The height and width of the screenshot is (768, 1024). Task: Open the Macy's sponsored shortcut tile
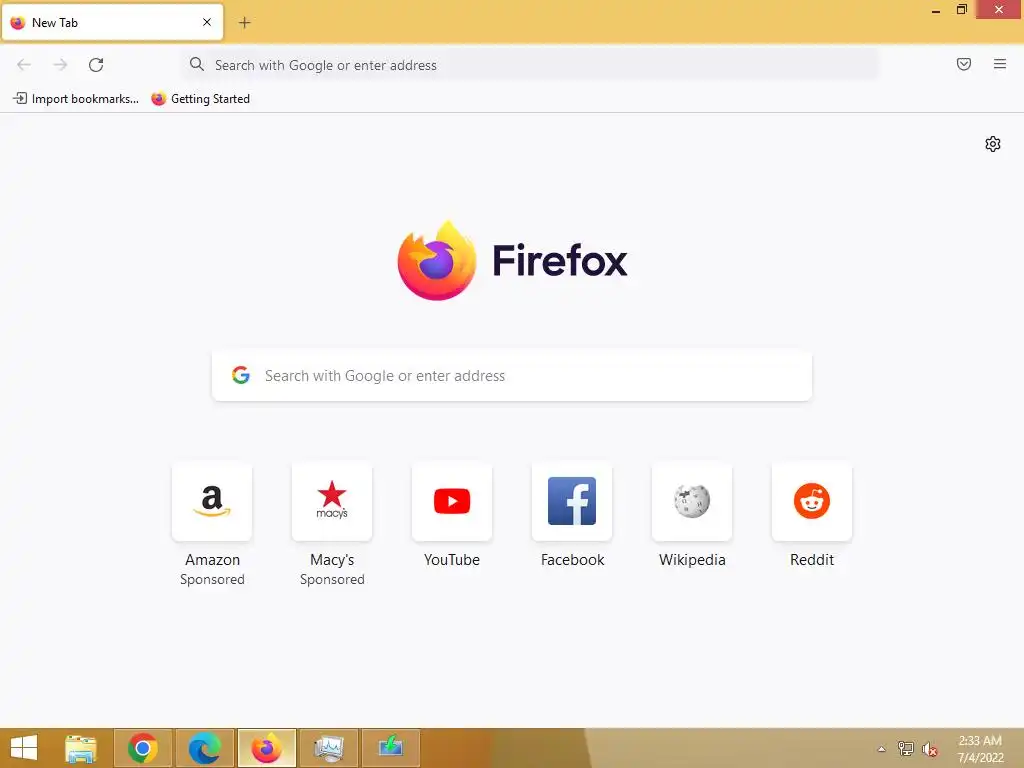click(x=332, y=502)
